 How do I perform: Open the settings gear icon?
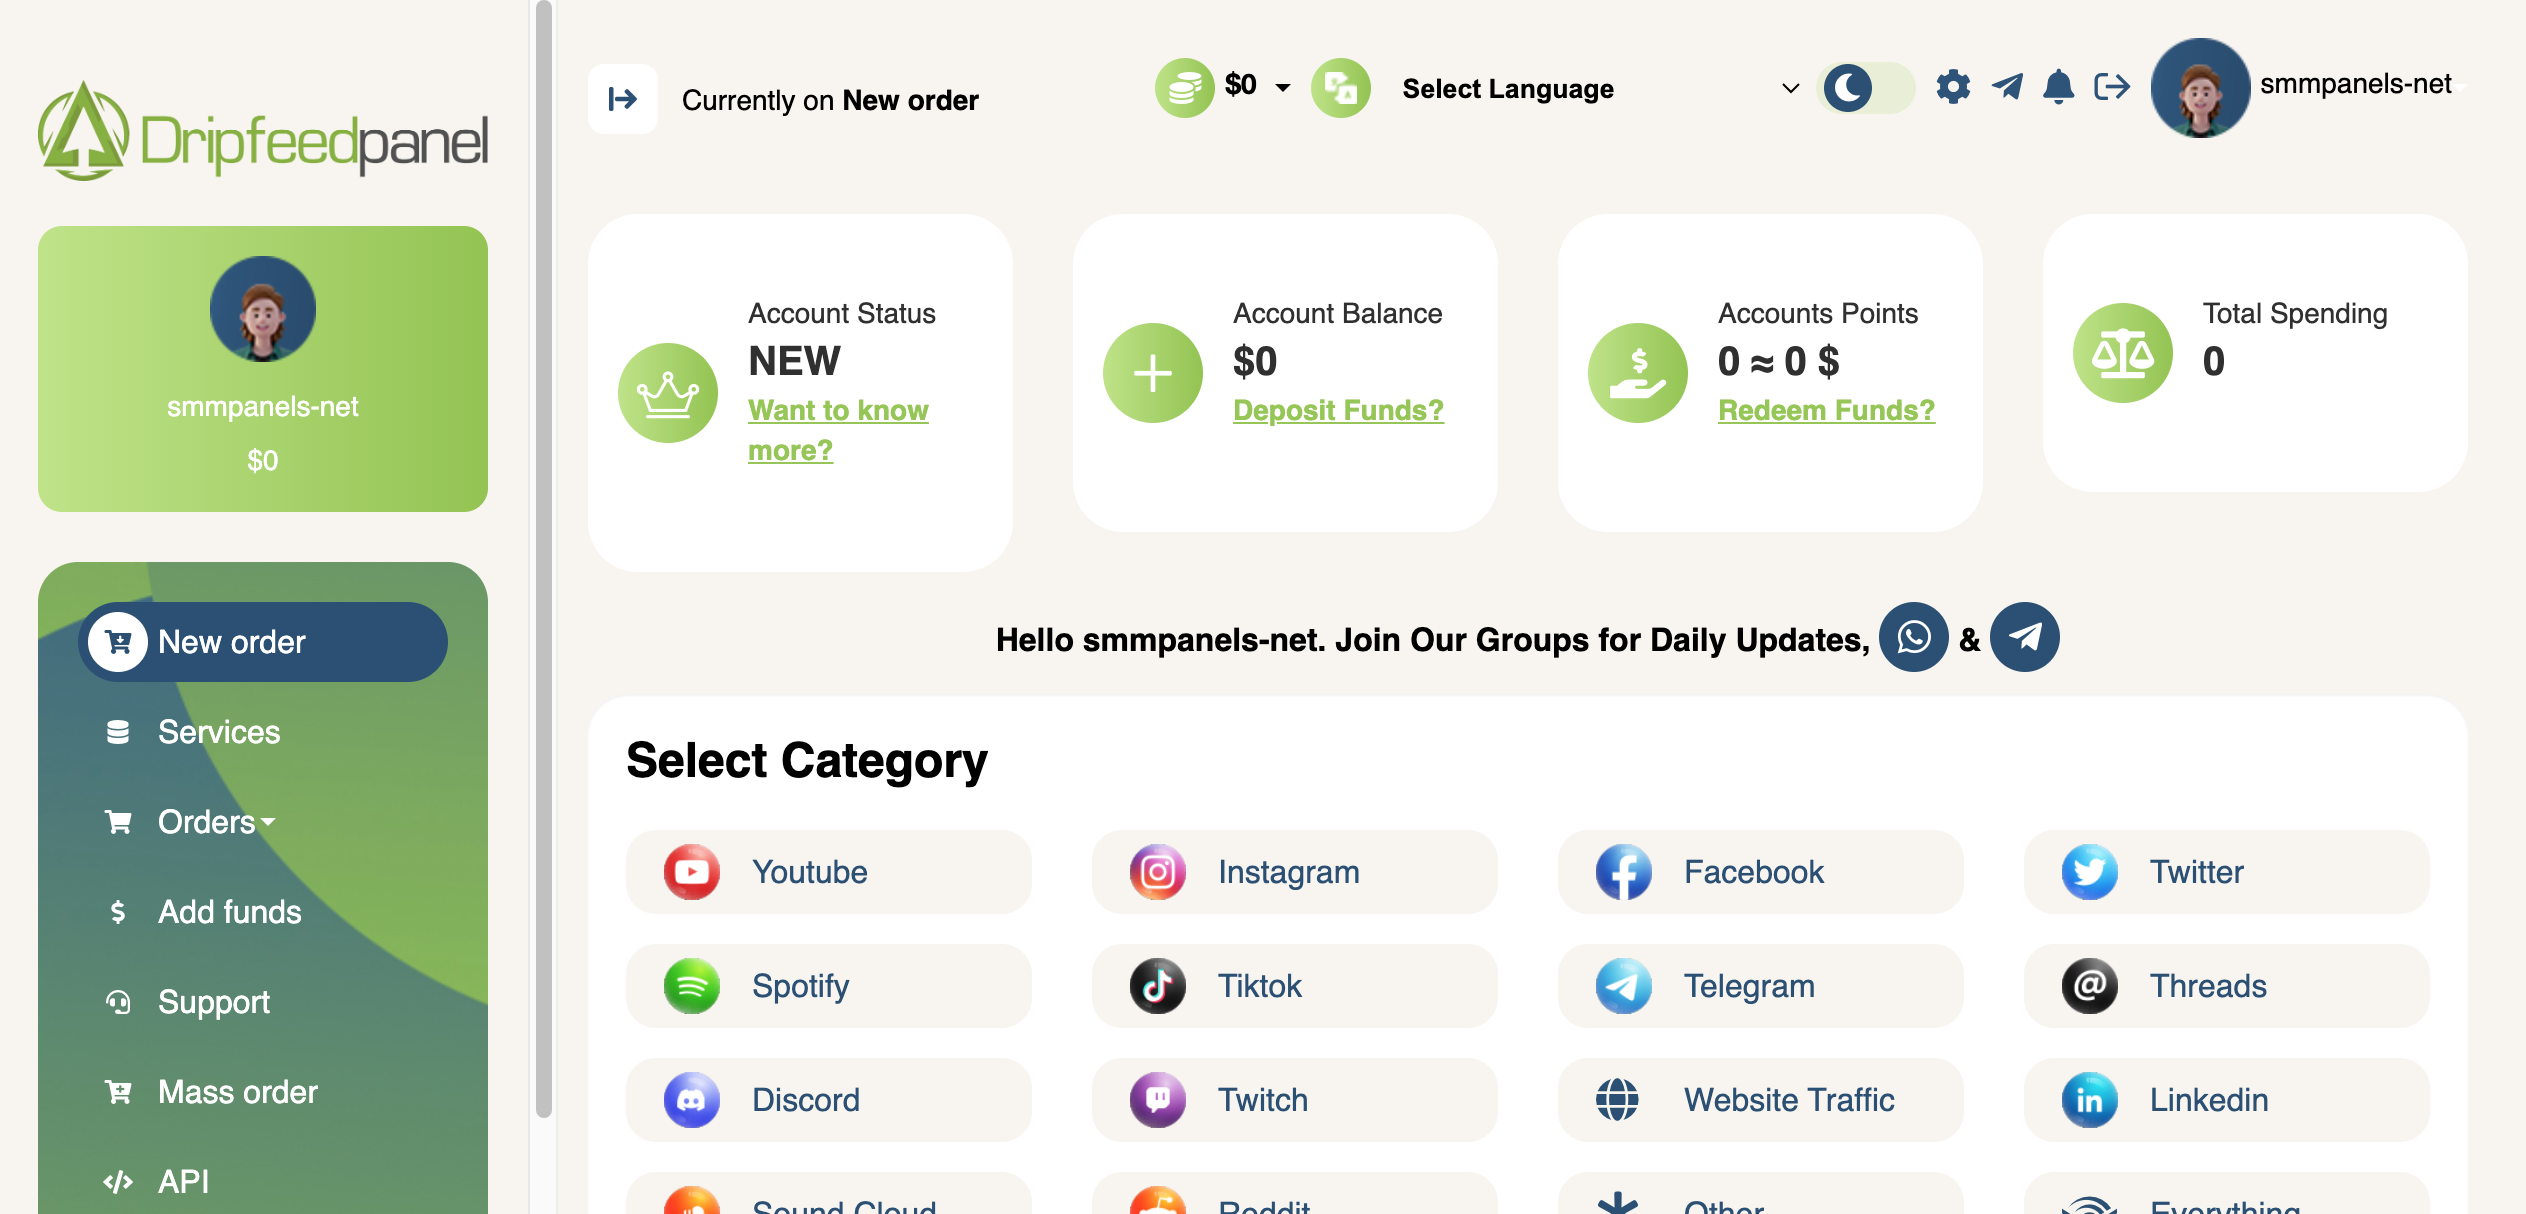[x=1952, y=88]
